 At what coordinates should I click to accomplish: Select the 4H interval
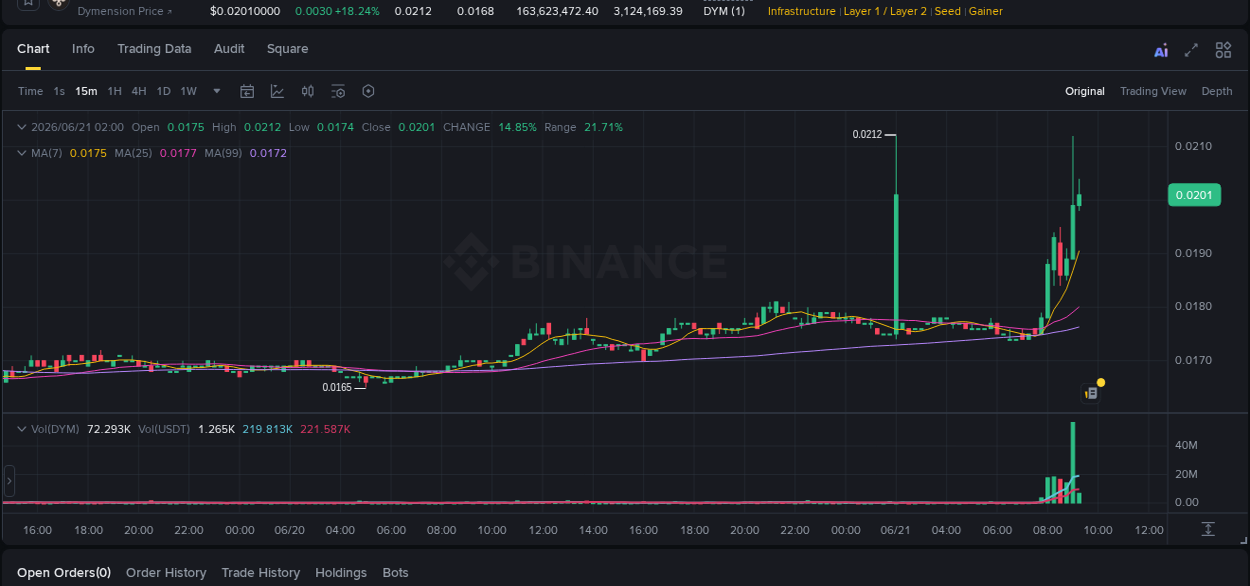[x=139, y=91]
